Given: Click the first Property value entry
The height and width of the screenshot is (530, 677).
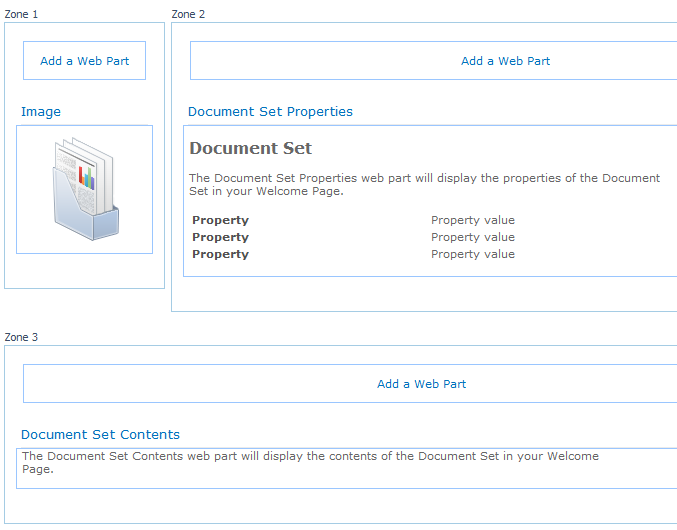Looking at the screenshot, I should pyautogui.click(x=473, y=220).
